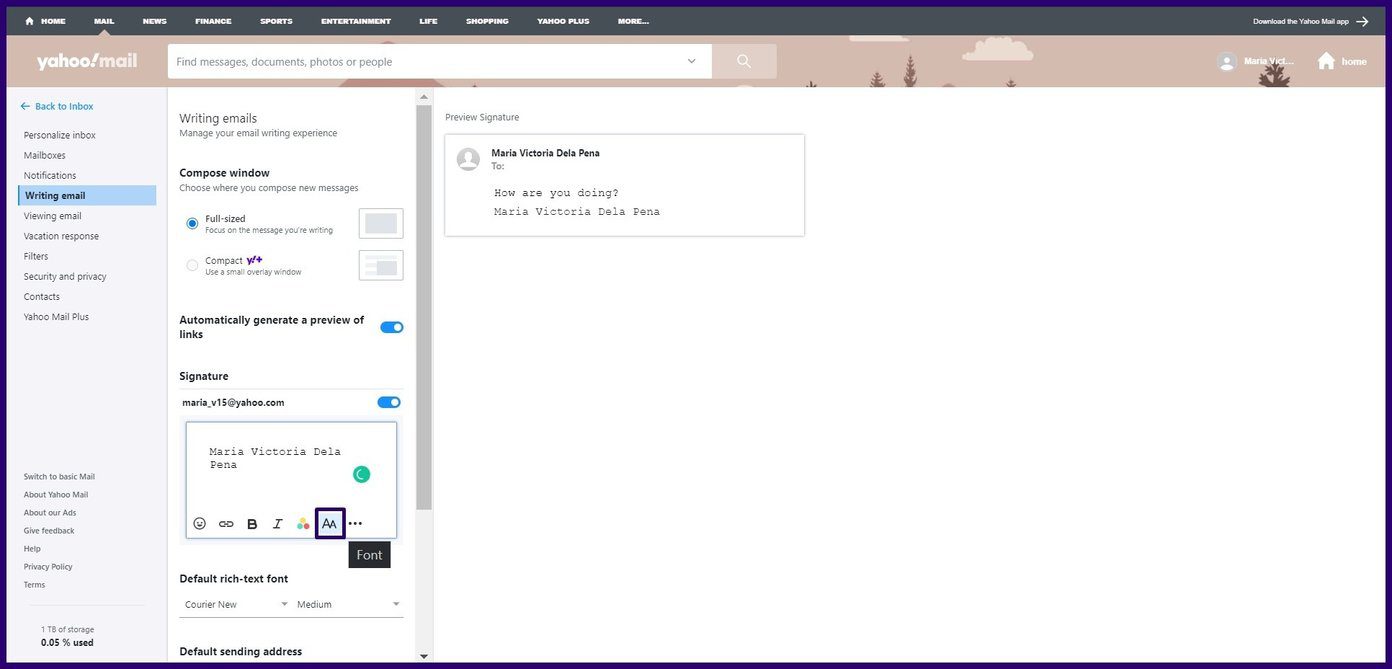1392x669 pixels.
Task: Open the LIFE tab in top bar
Action: pyautogui.click(x=428, y=21)
